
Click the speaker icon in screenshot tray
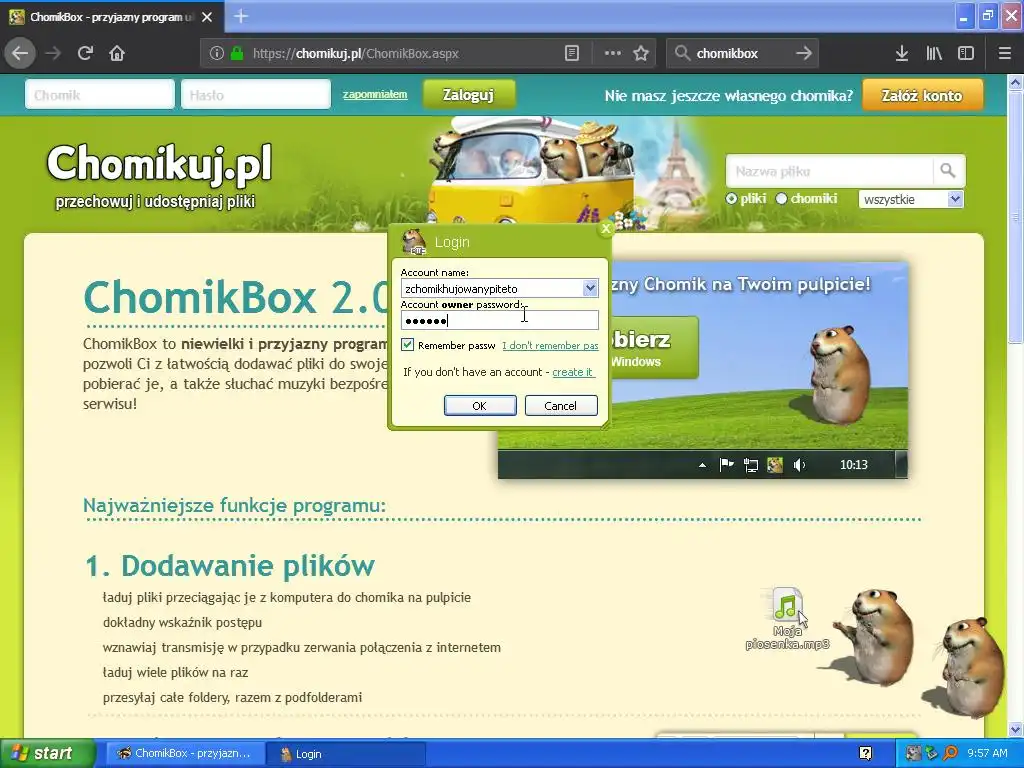point(799,465)
